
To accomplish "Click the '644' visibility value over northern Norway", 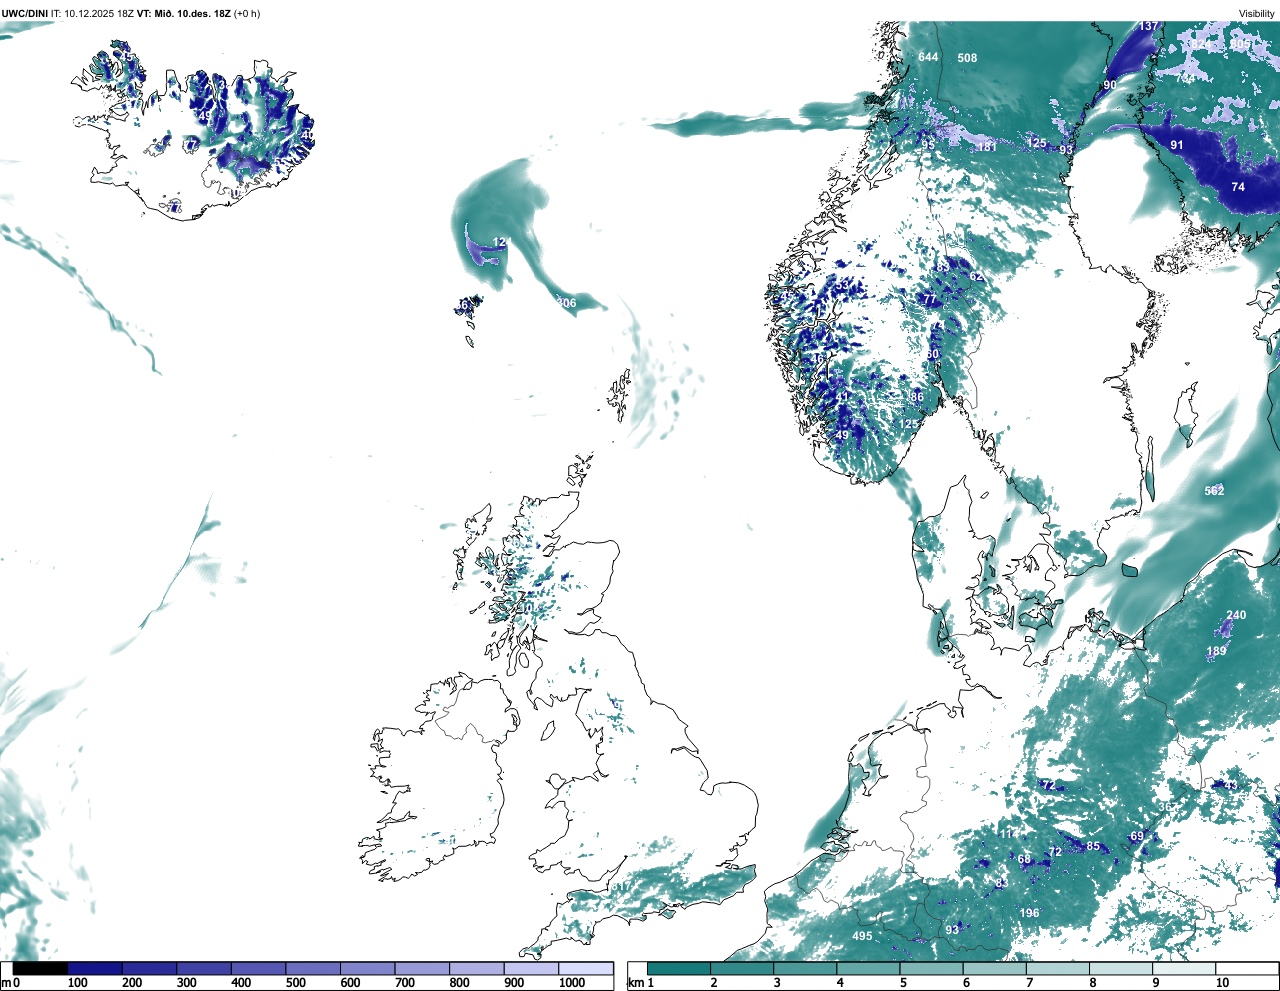I will point(929,57).
